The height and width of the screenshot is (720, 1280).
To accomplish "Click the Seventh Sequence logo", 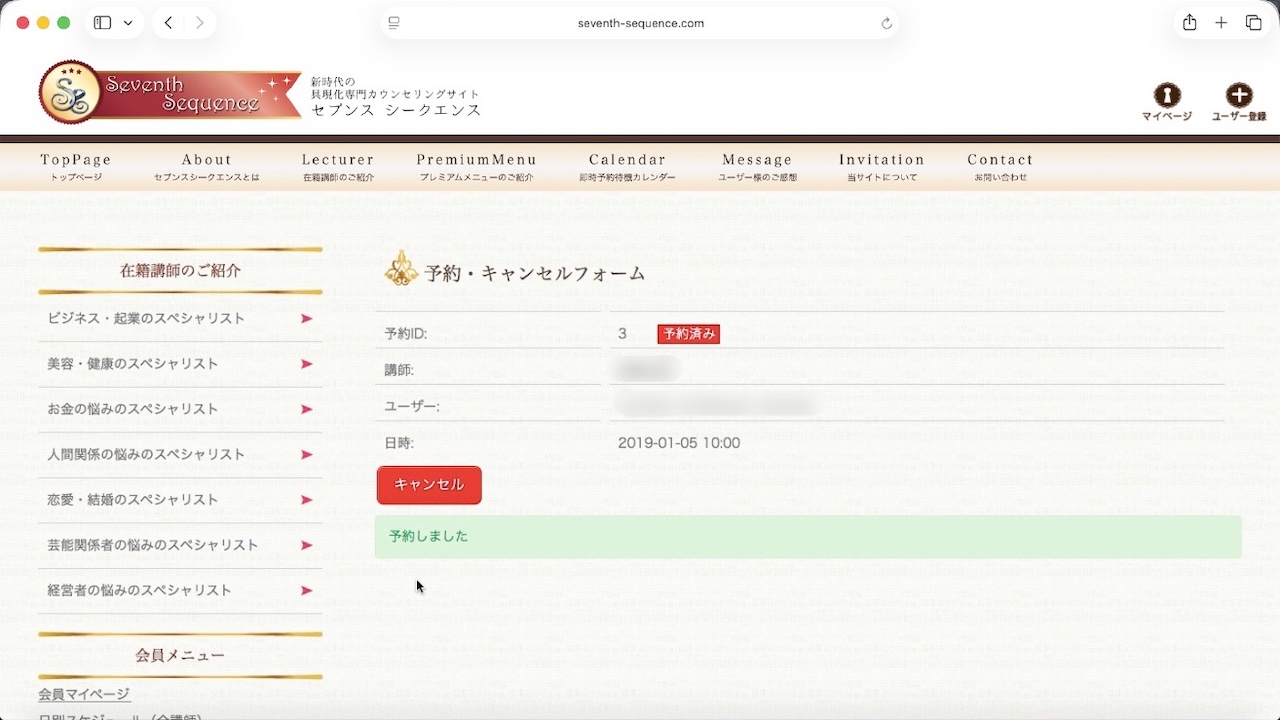I will point(170,93).
